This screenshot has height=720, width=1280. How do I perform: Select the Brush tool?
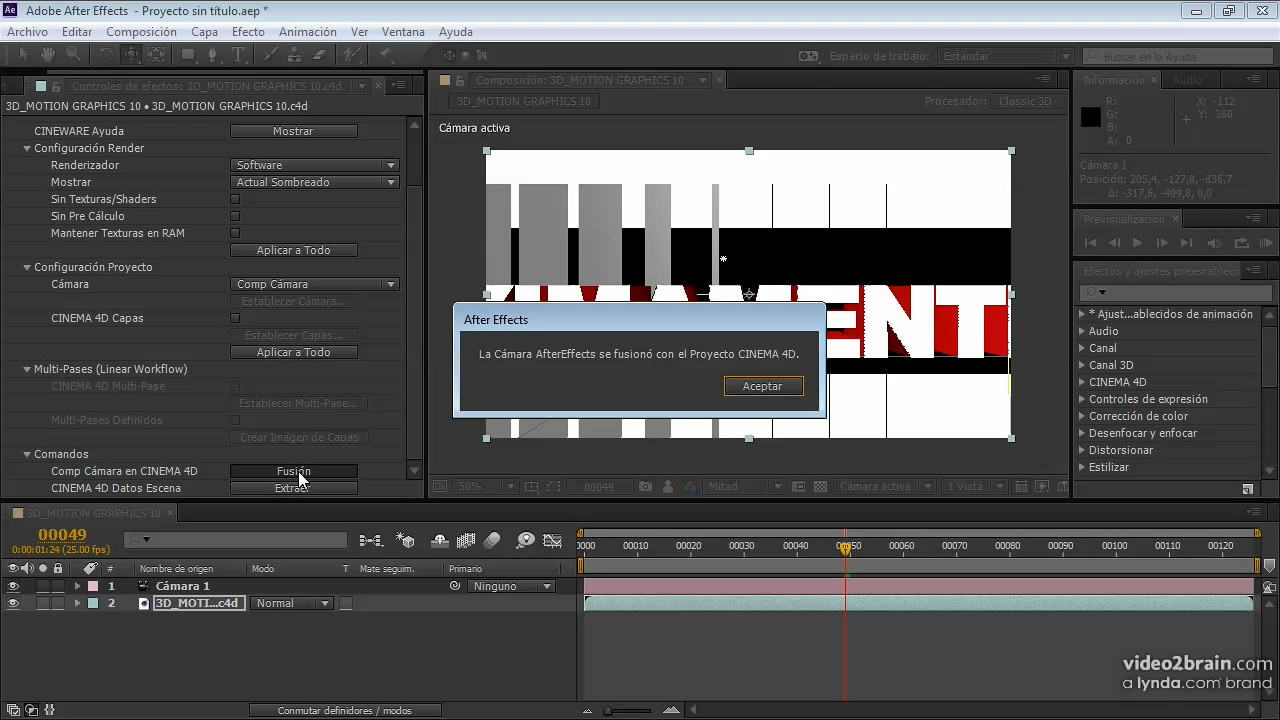[x=271, y=55]
